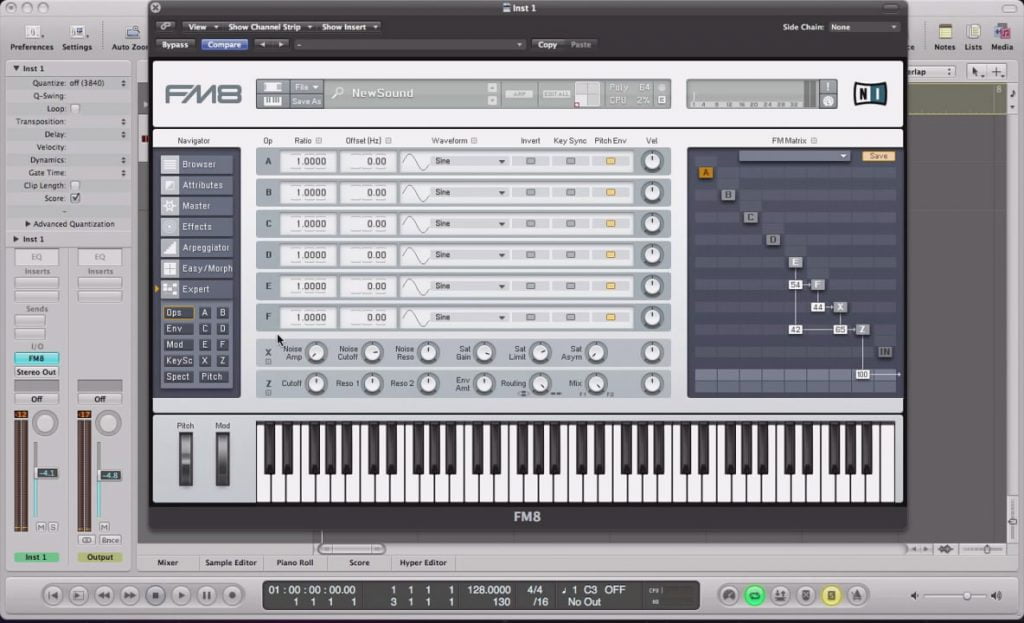Open the Browser page in Navigator
The width and height of the screenshot is (1024, 623).
(197, 164)
